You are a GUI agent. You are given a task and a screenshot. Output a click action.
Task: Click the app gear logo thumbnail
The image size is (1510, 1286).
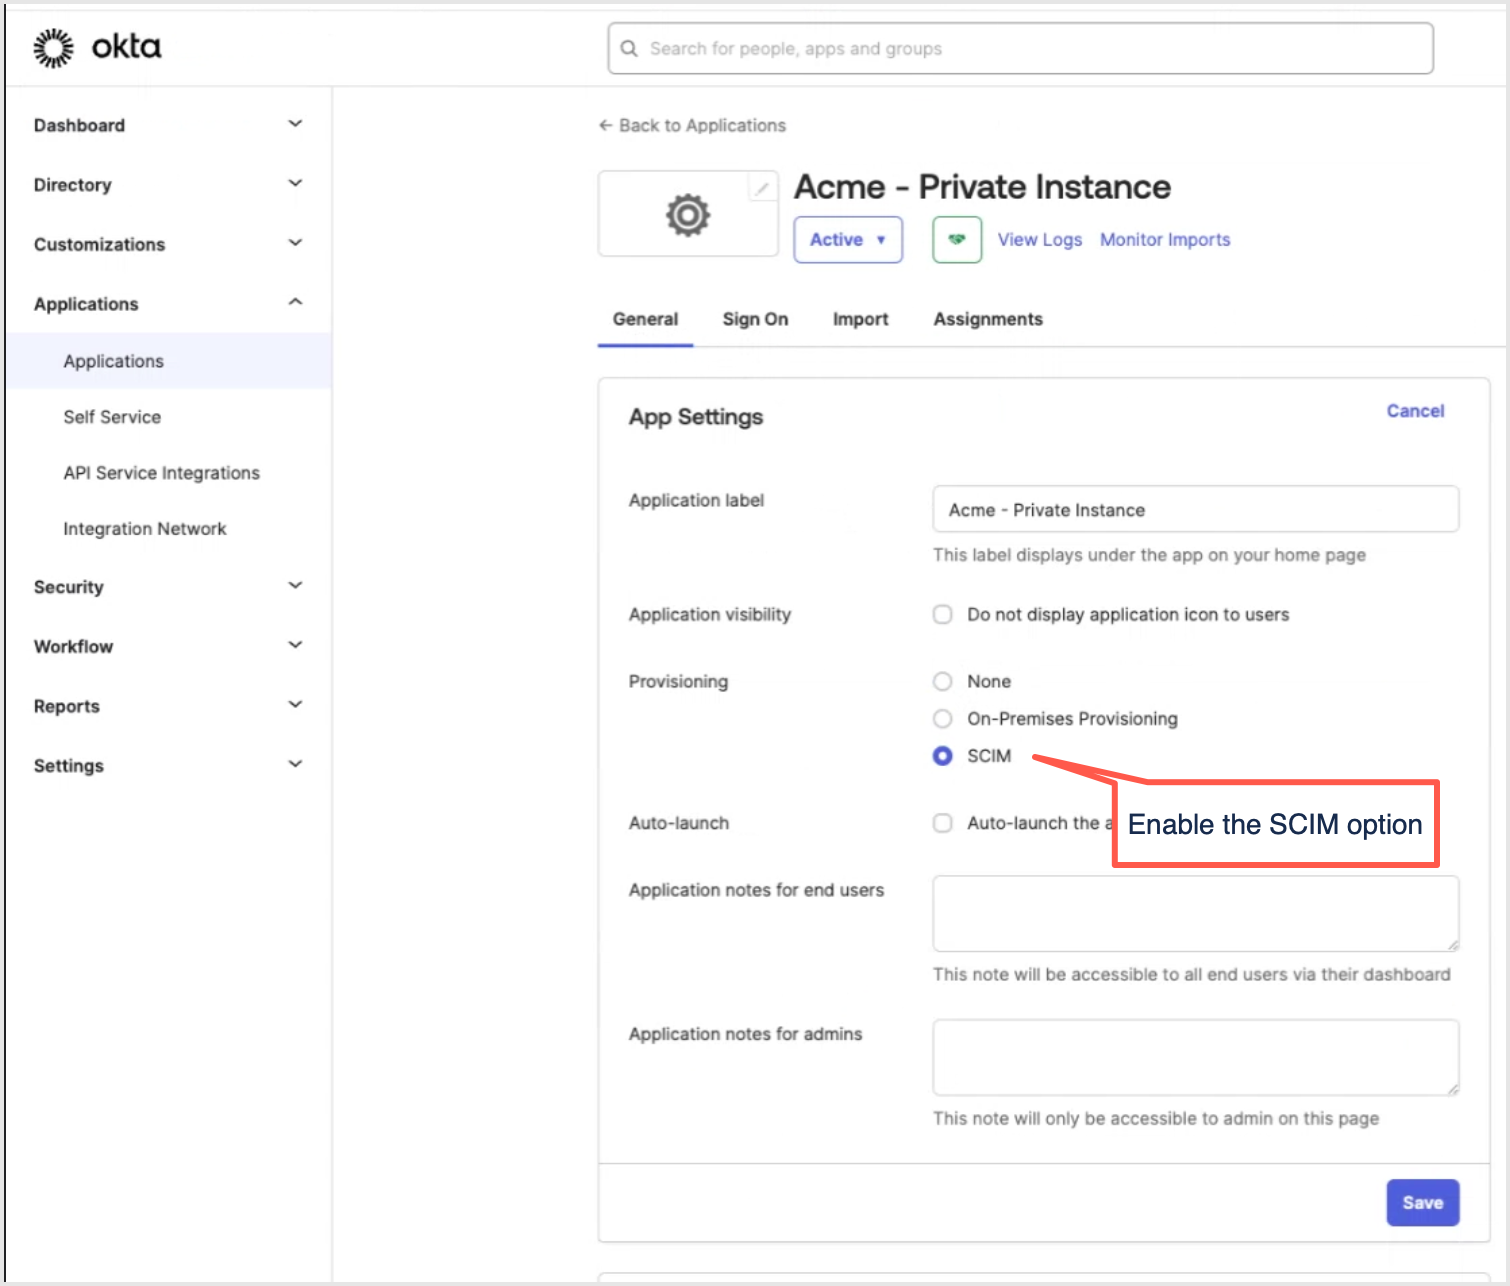688,215
